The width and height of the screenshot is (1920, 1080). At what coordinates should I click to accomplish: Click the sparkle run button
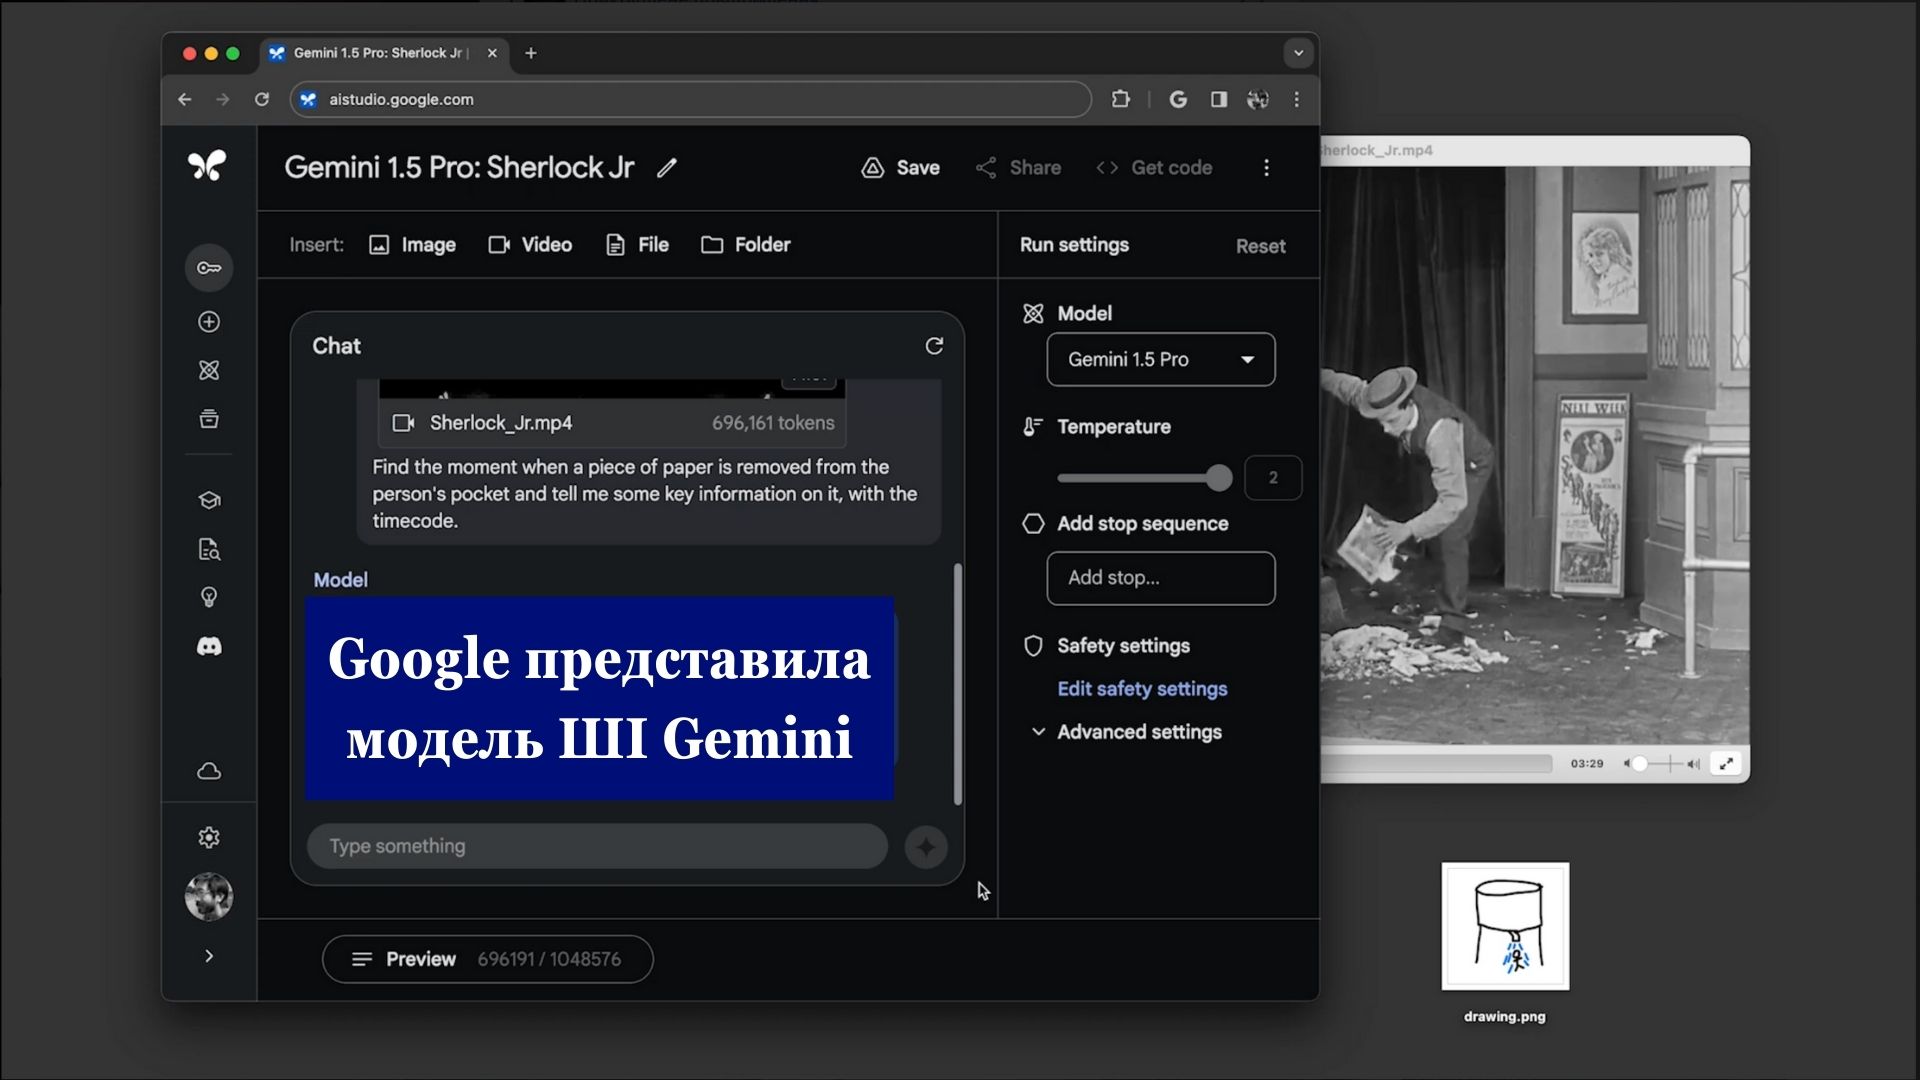tap(926, 847)
